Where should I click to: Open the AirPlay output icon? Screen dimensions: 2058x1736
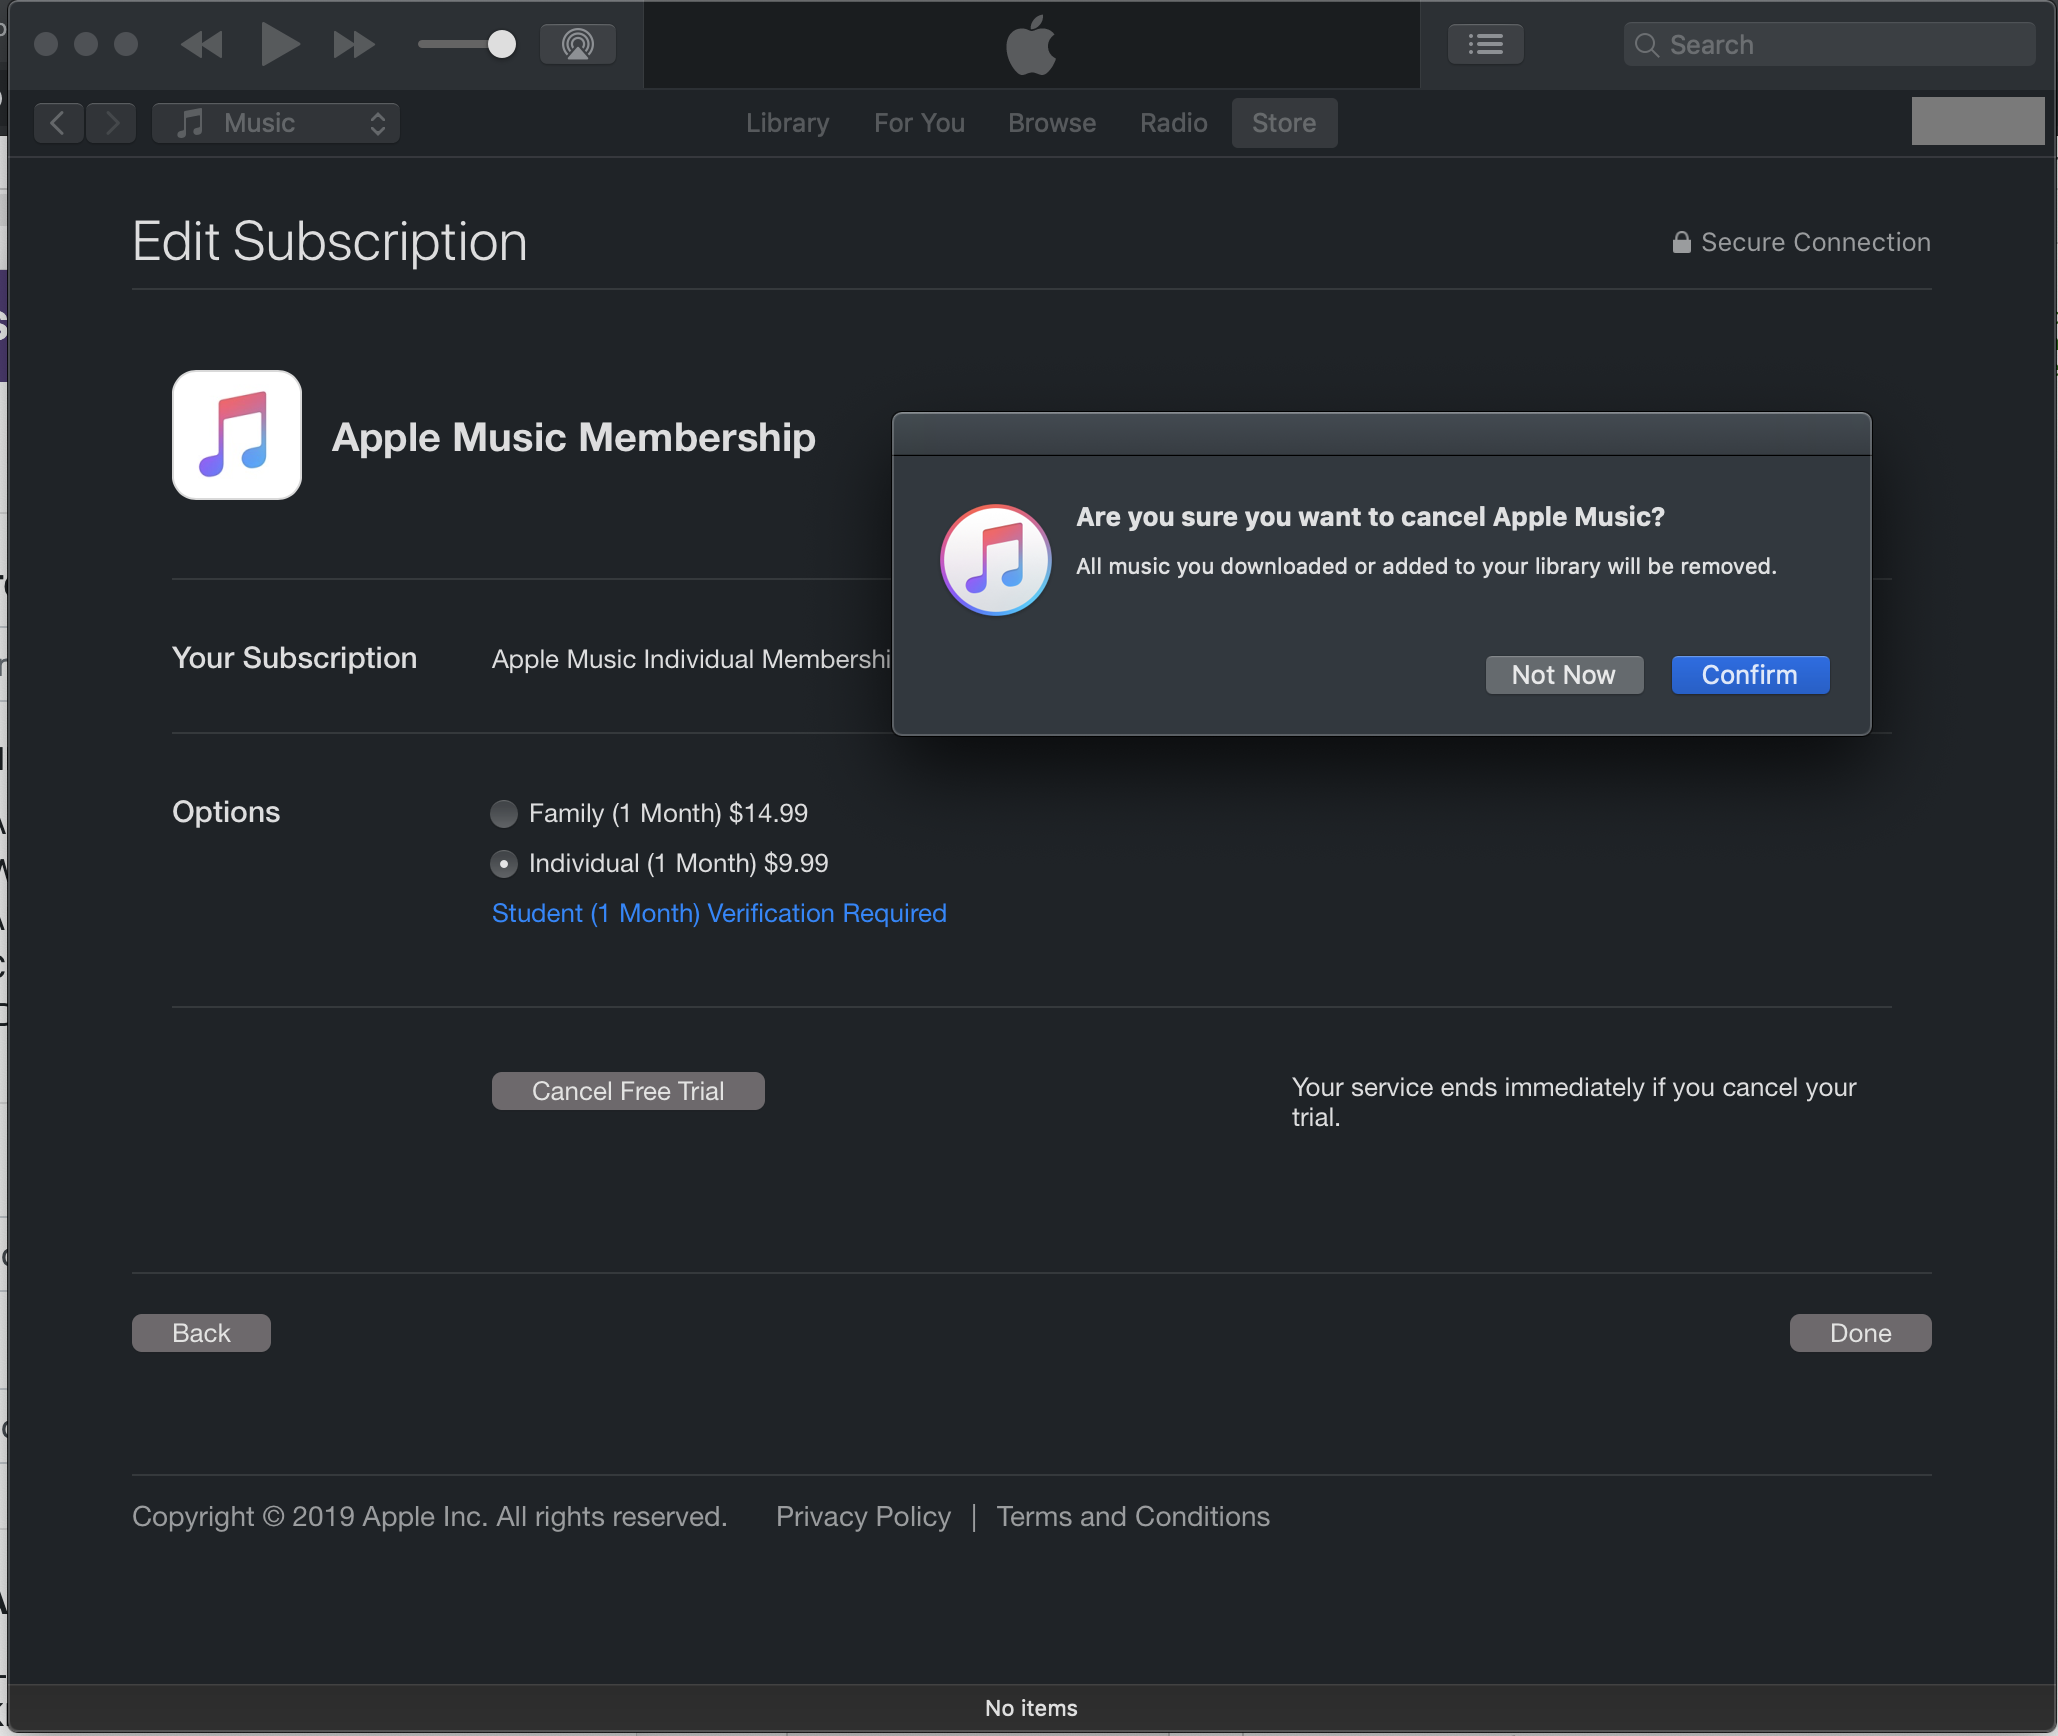click(x=577, y=45)
